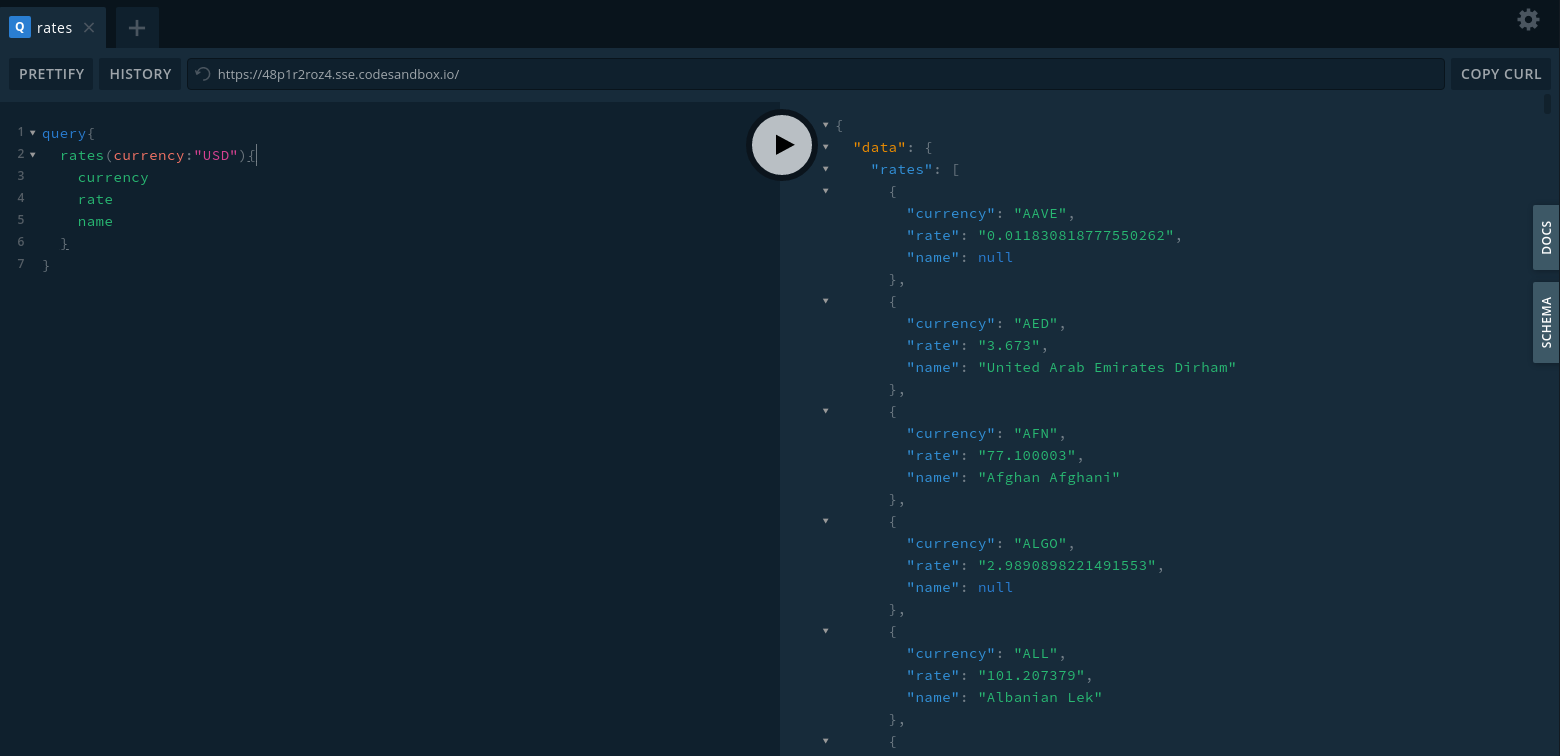Collapse the AED entry object
Screen dimensions: 1560x756
[x=825, y=301]
